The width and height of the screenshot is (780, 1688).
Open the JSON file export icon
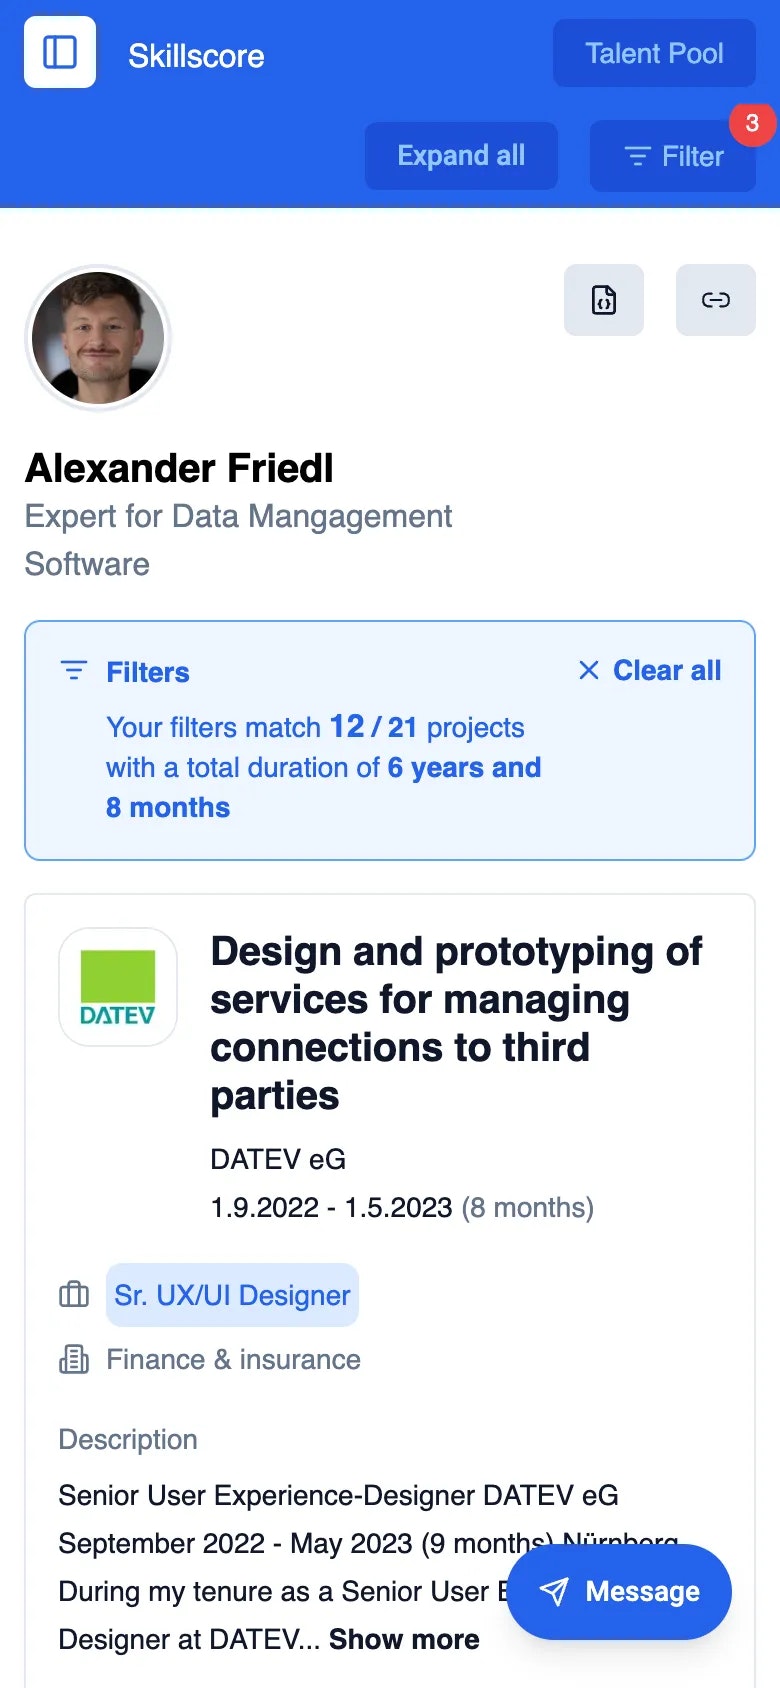pyautogui.click(x=604, y=300)
